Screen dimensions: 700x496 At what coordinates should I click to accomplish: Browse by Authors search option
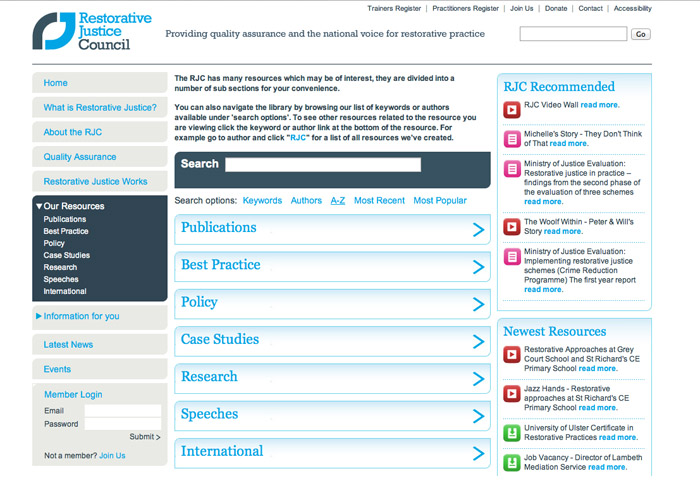point(306,201)
